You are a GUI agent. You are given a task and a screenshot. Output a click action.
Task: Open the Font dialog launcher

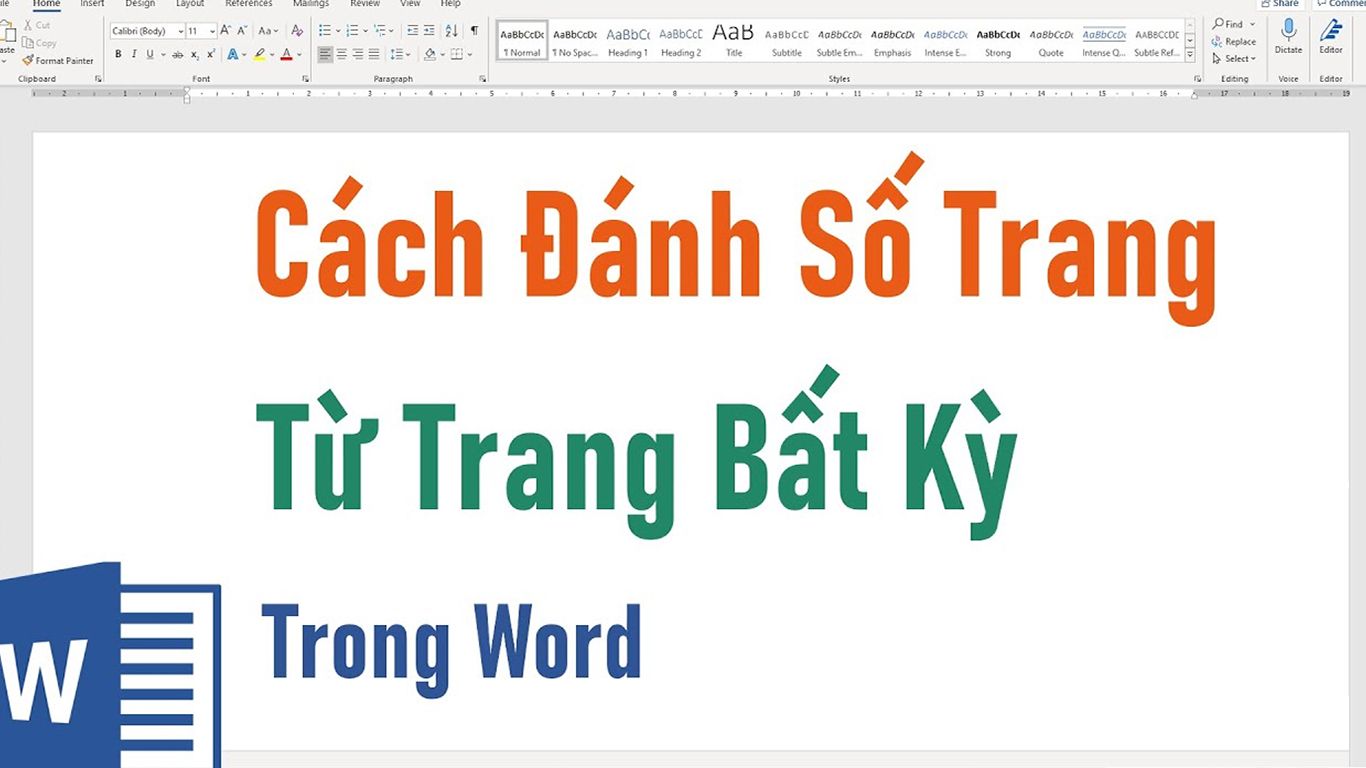(305, 78)
